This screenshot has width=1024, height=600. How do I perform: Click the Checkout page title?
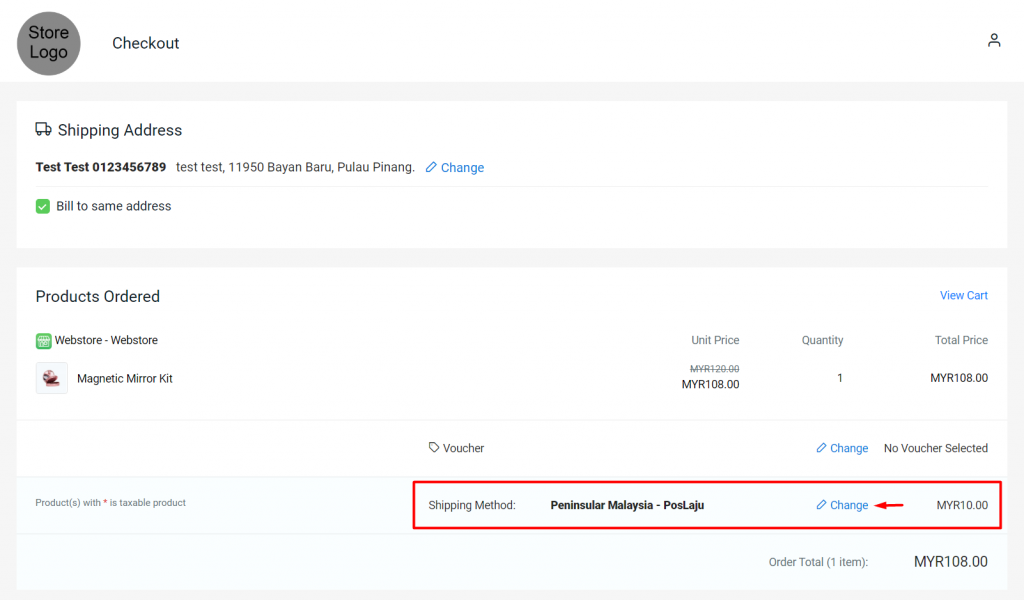[x=145, y=43]
